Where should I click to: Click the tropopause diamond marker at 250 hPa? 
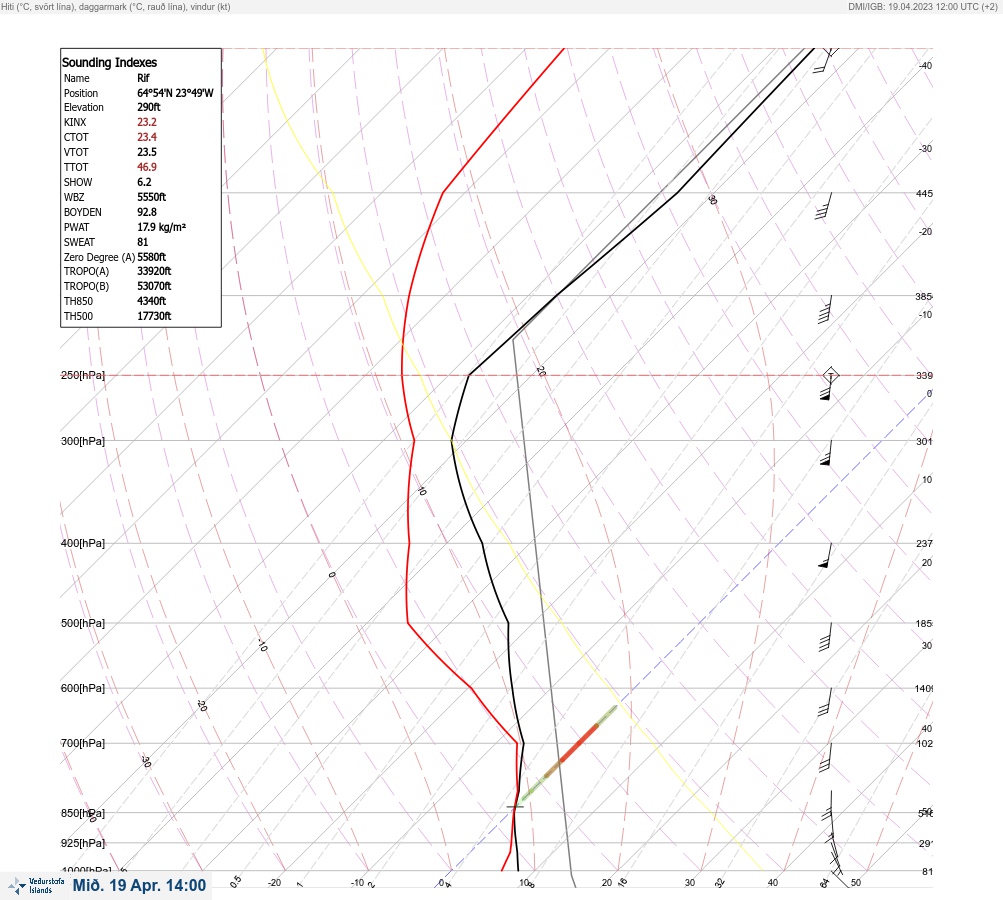tap(830, 375)
